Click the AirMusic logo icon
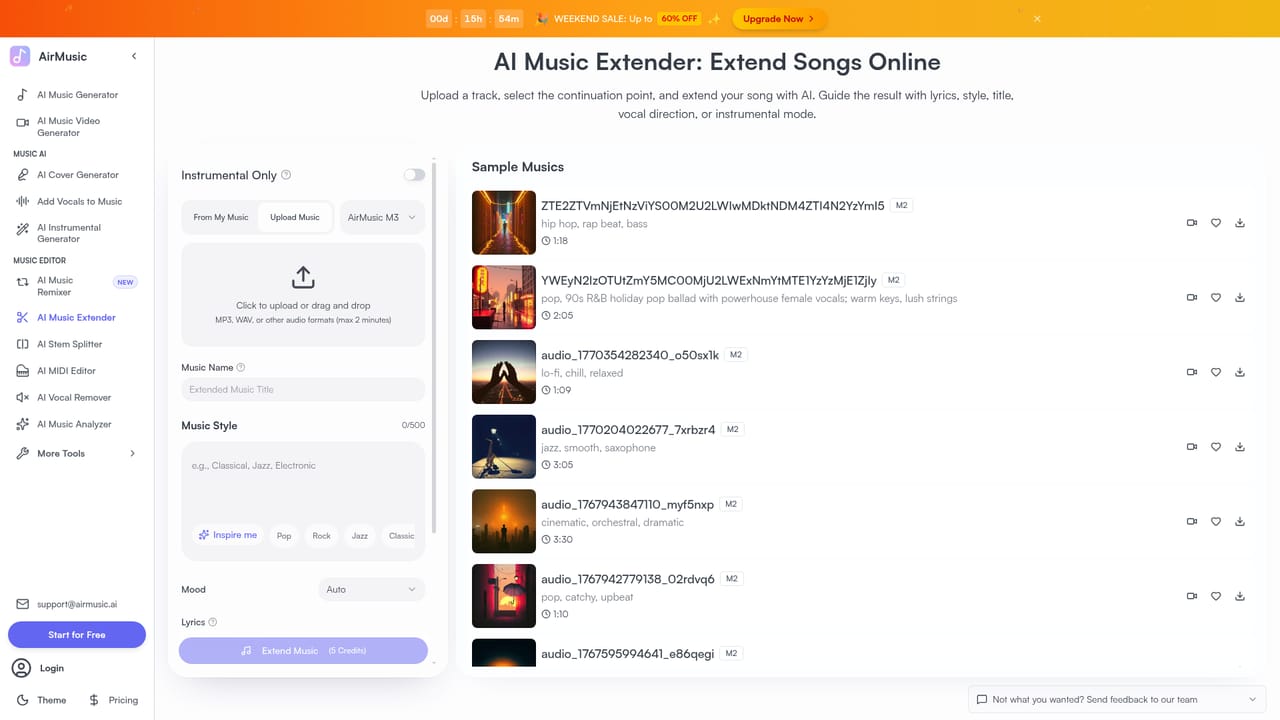This screenshot has width=1280, height=720. tap(20, 56)
